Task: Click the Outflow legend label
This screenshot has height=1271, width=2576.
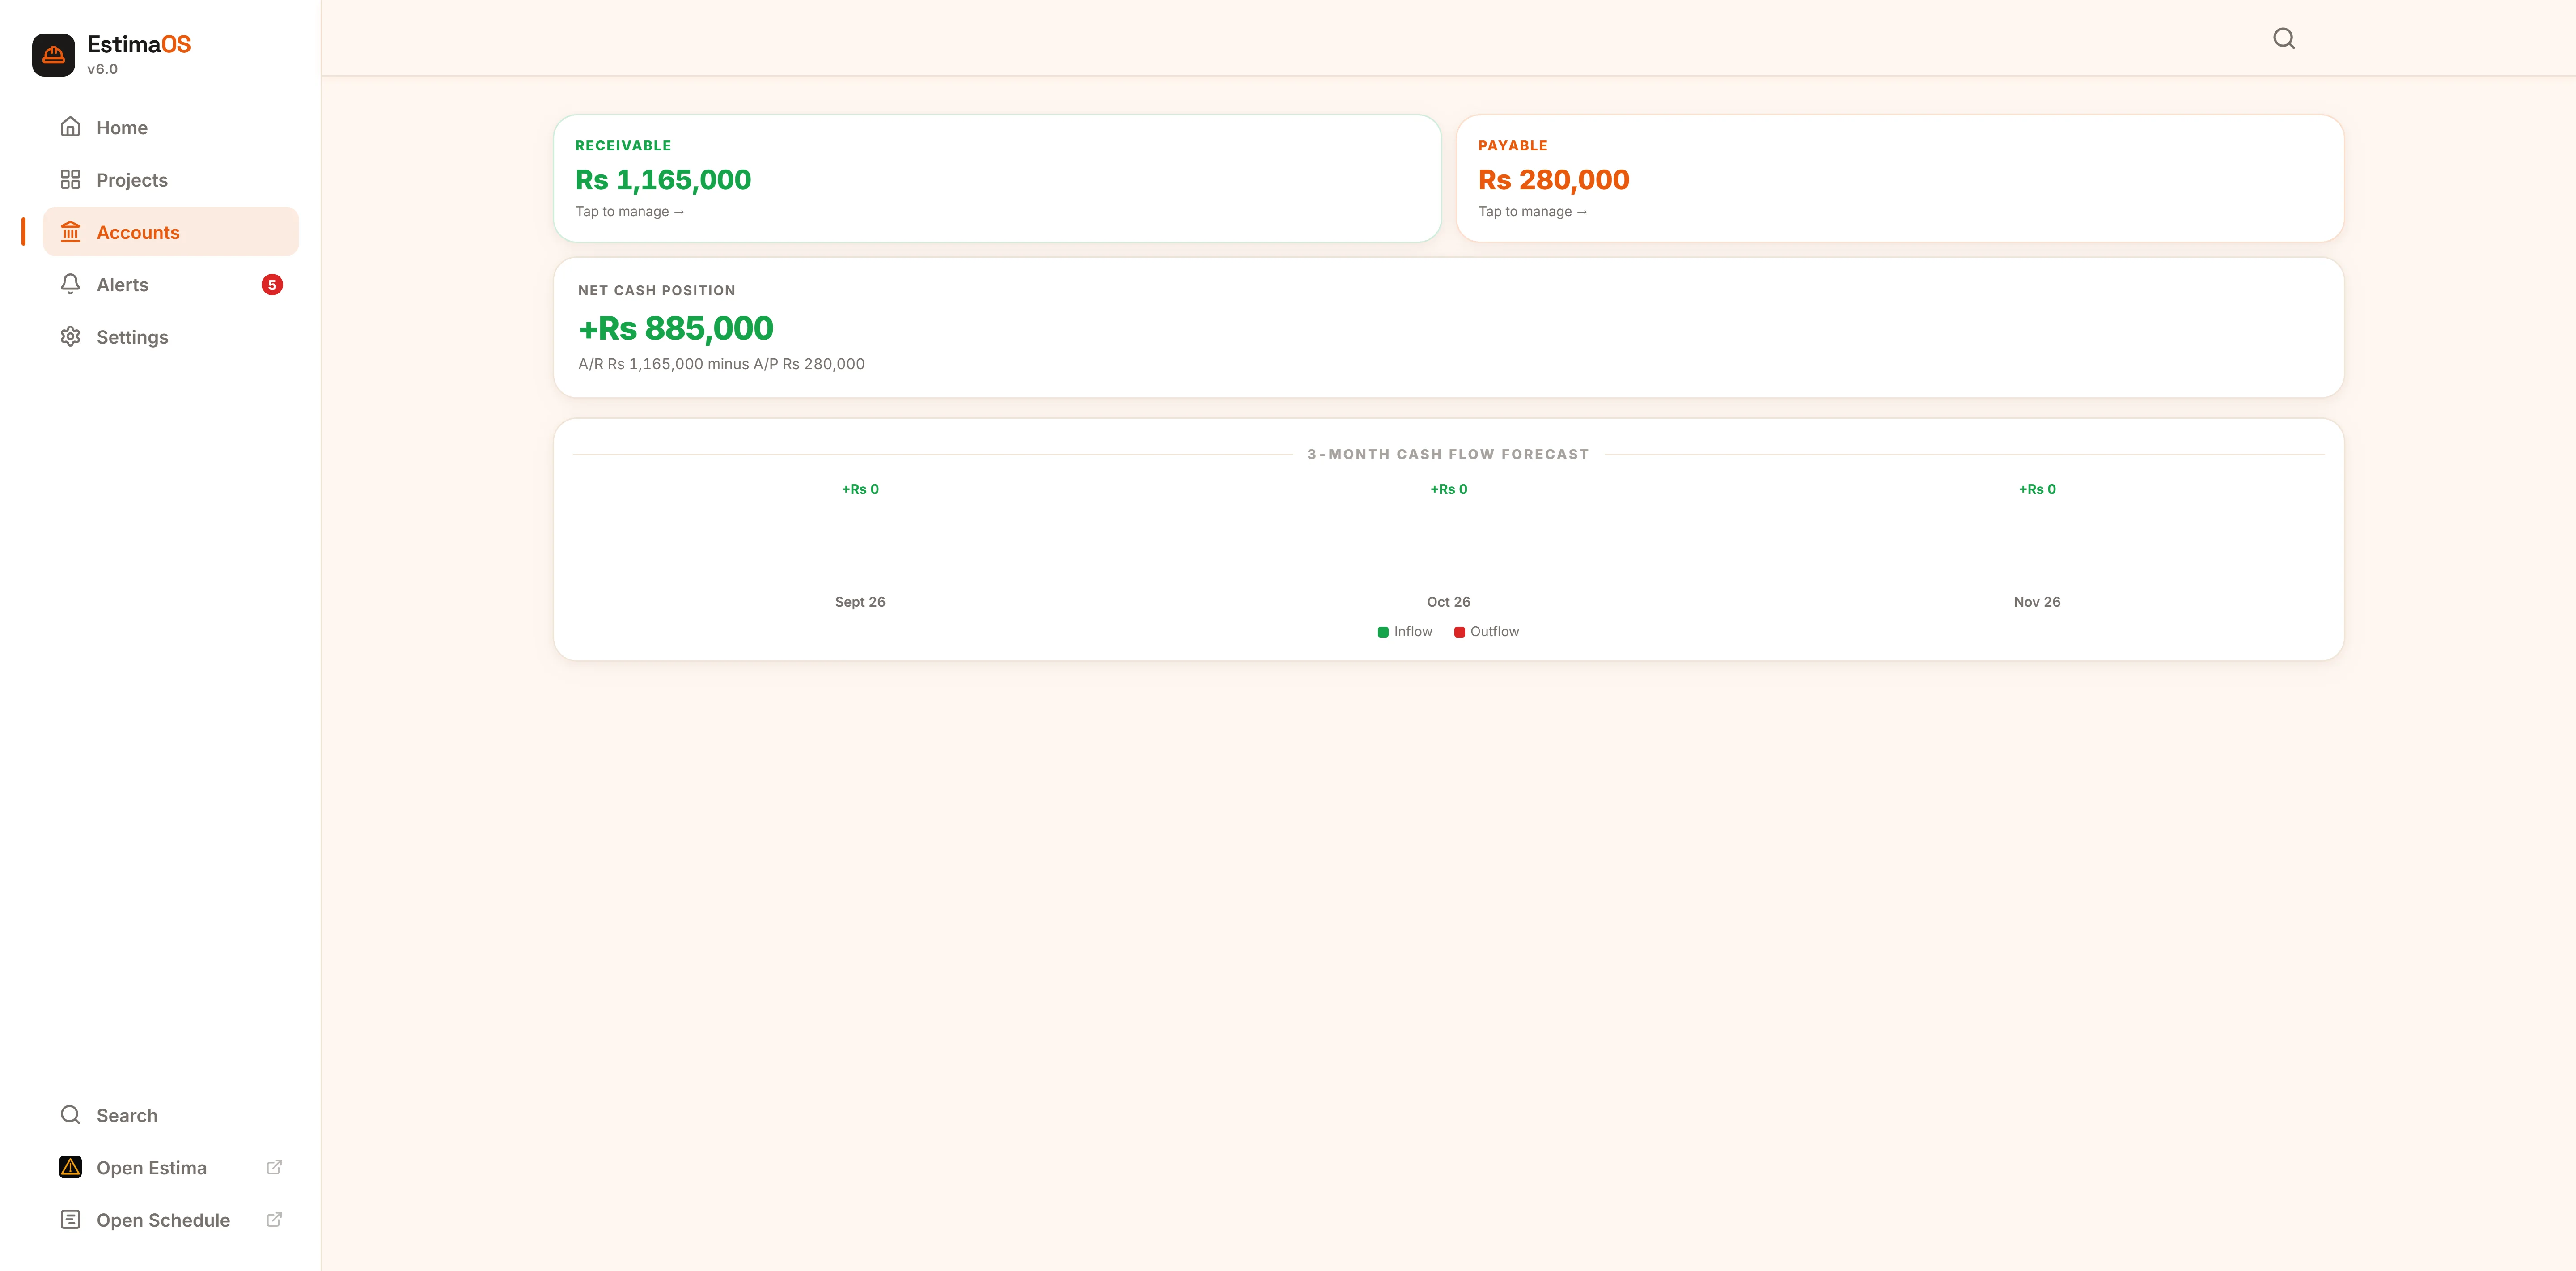Action: pos(1494,632)
